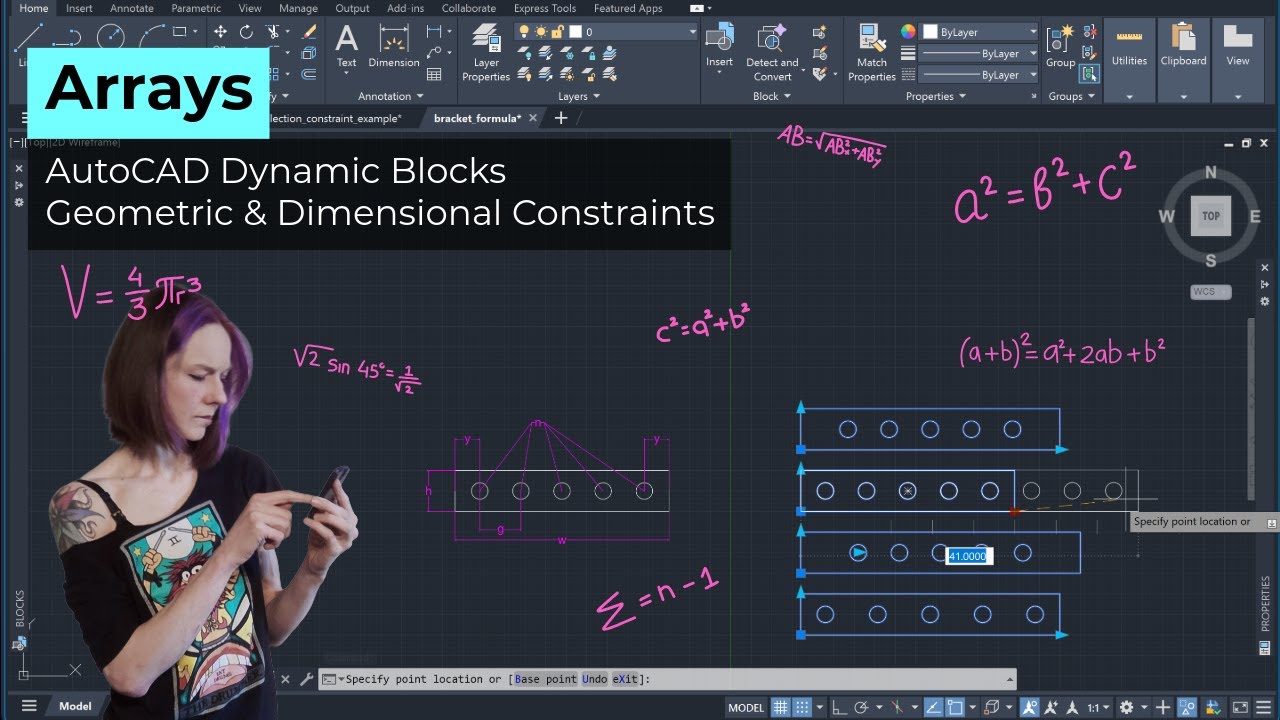The image size is (1280, 720).
Task: Click the Model layout tab
Action: 75,706
